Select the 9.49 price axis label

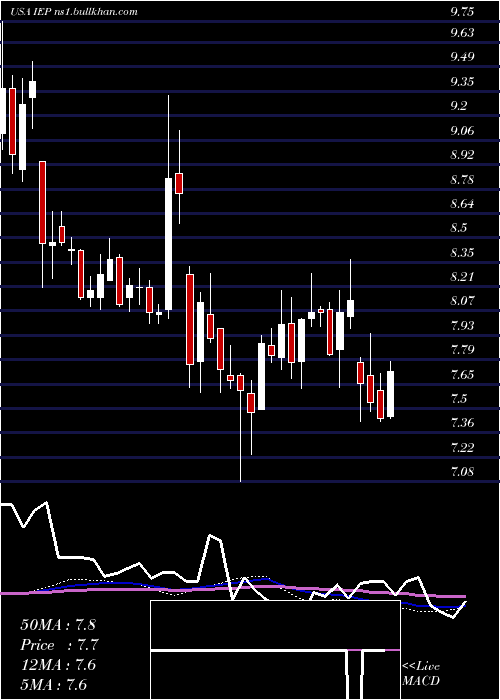tap(462, 57)
